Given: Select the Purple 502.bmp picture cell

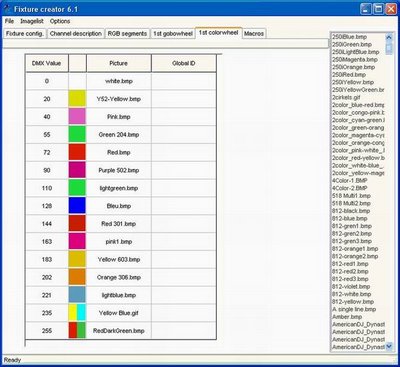Looking at the screenshot, I should click(x=119, y=170).
